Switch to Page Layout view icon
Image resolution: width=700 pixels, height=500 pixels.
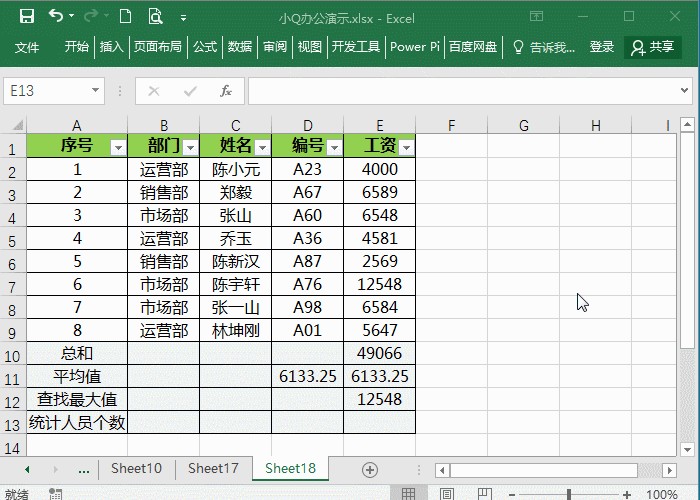pos(445,494)
